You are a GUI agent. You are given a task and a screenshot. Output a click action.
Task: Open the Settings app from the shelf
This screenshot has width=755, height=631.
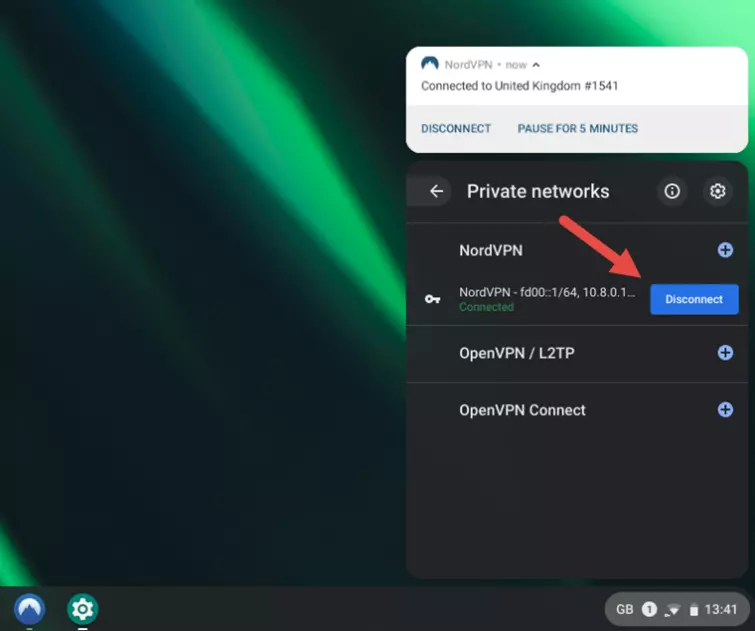click(x=82, y=609)
